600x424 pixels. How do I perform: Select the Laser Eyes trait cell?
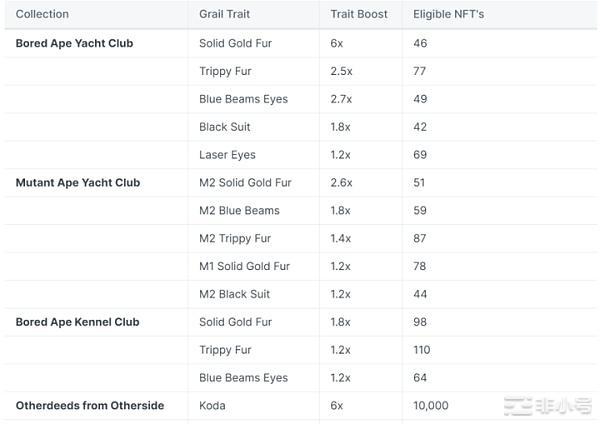pyautogui.click(x=227, y=155)
